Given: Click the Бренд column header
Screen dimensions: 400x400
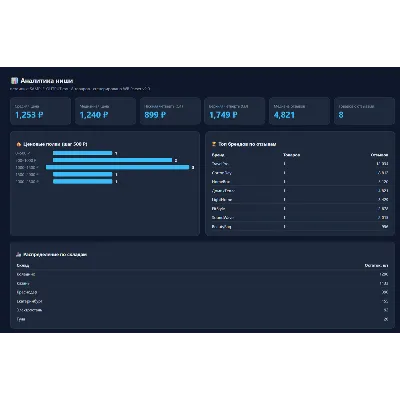Looking at the screenshot, I should (x=218, y=155).
